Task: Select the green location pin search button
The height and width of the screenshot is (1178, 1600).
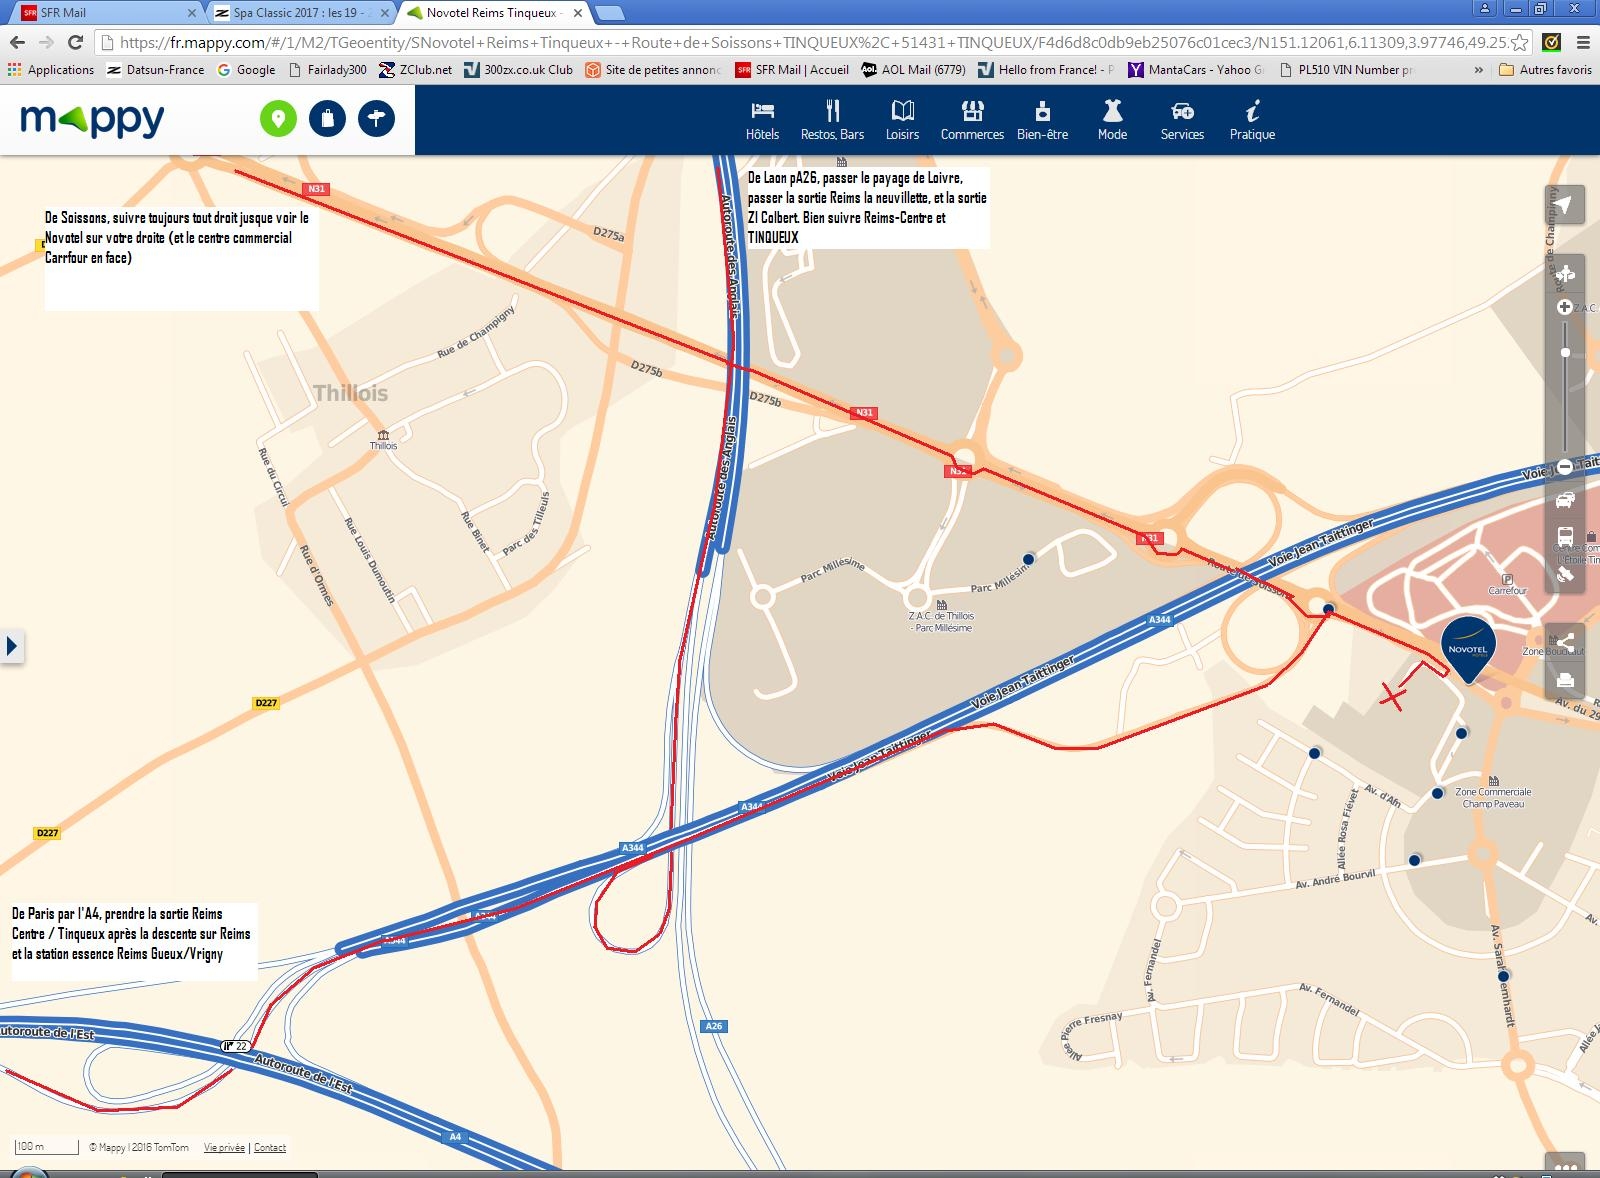Action: coord(279,119)
